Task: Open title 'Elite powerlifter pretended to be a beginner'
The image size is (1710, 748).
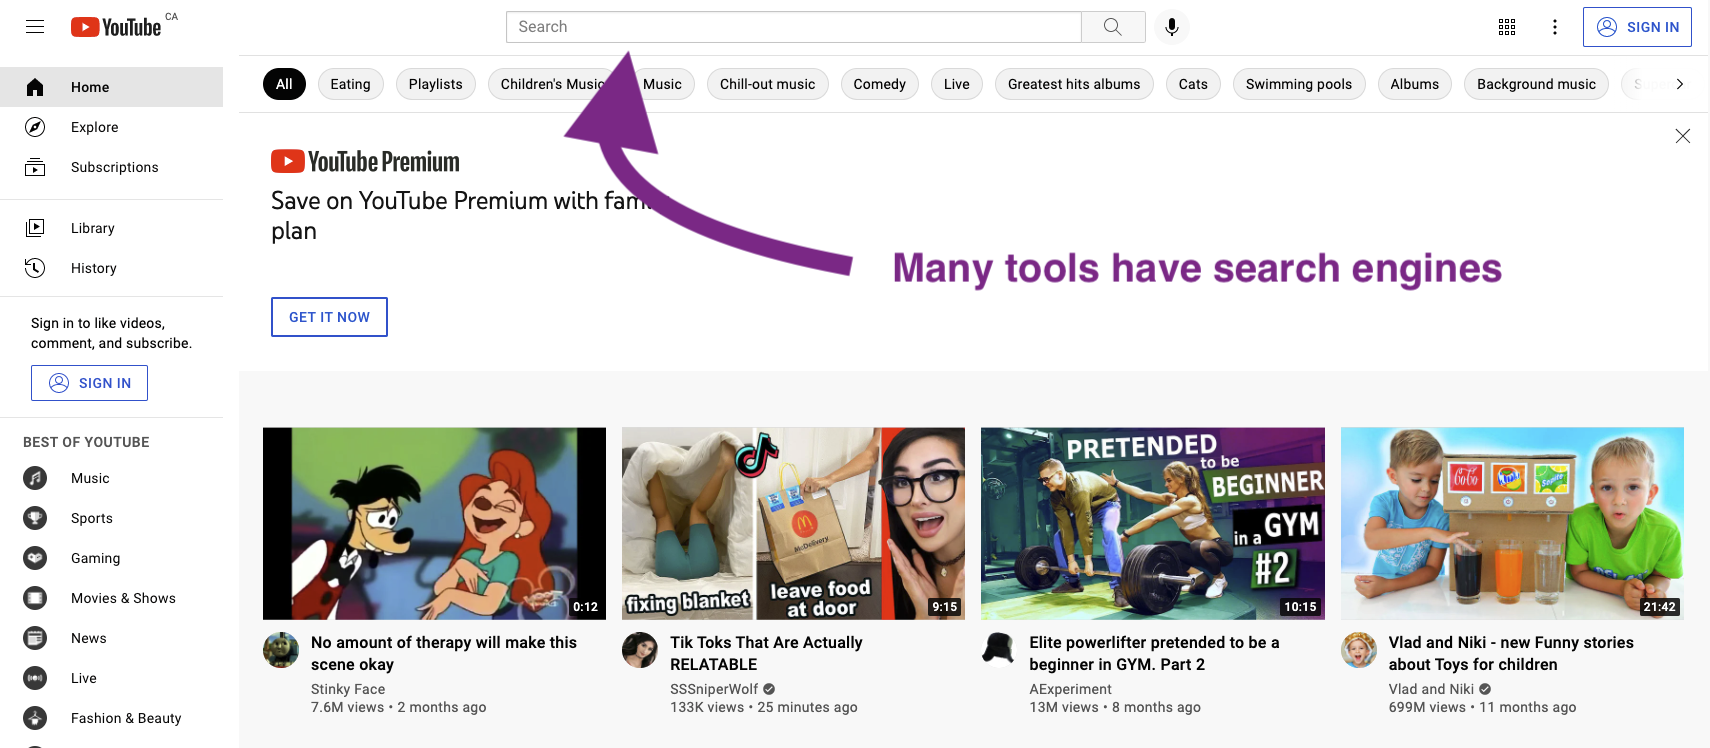Action: (1154, 653)
